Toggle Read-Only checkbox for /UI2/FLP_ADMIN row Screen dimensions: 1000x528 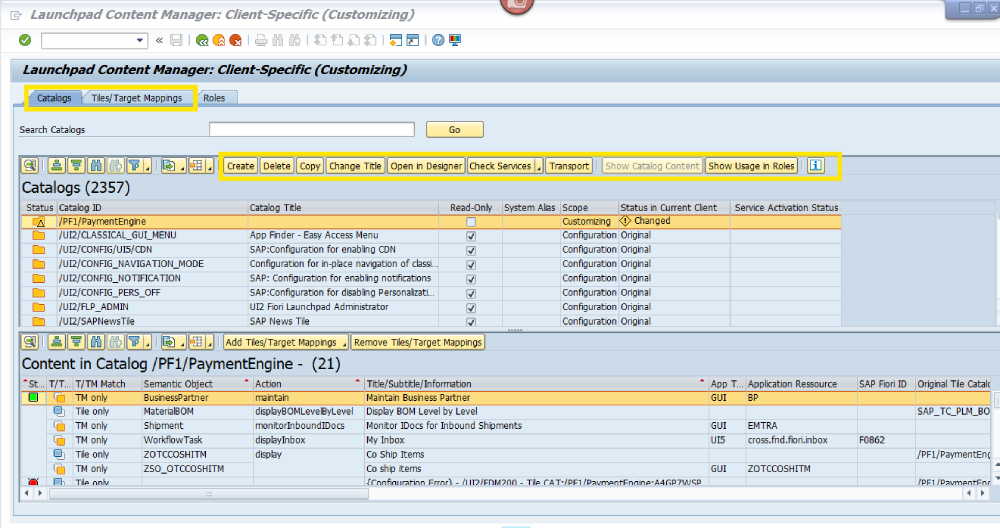click(x=470, y=307)
